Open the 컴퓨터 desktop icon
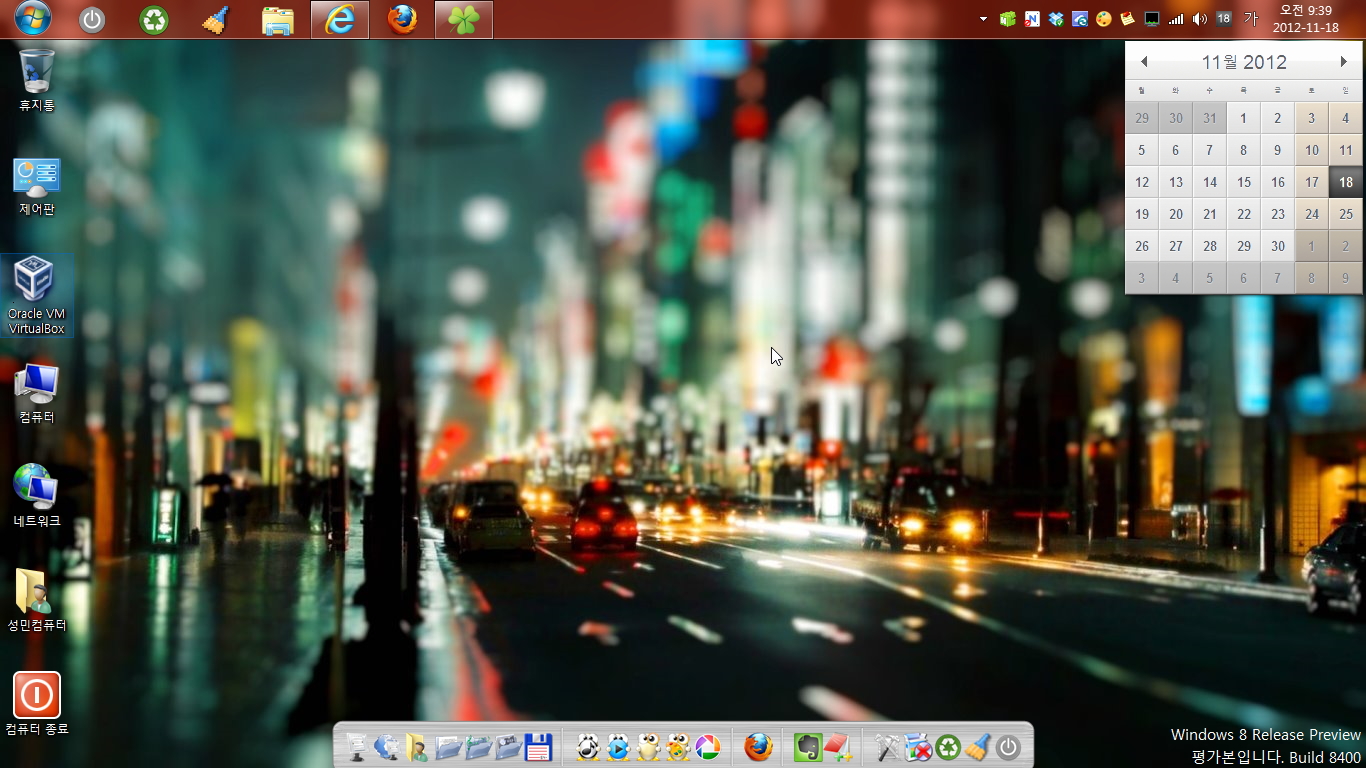The image size is (1366, 768). (37, 394)
